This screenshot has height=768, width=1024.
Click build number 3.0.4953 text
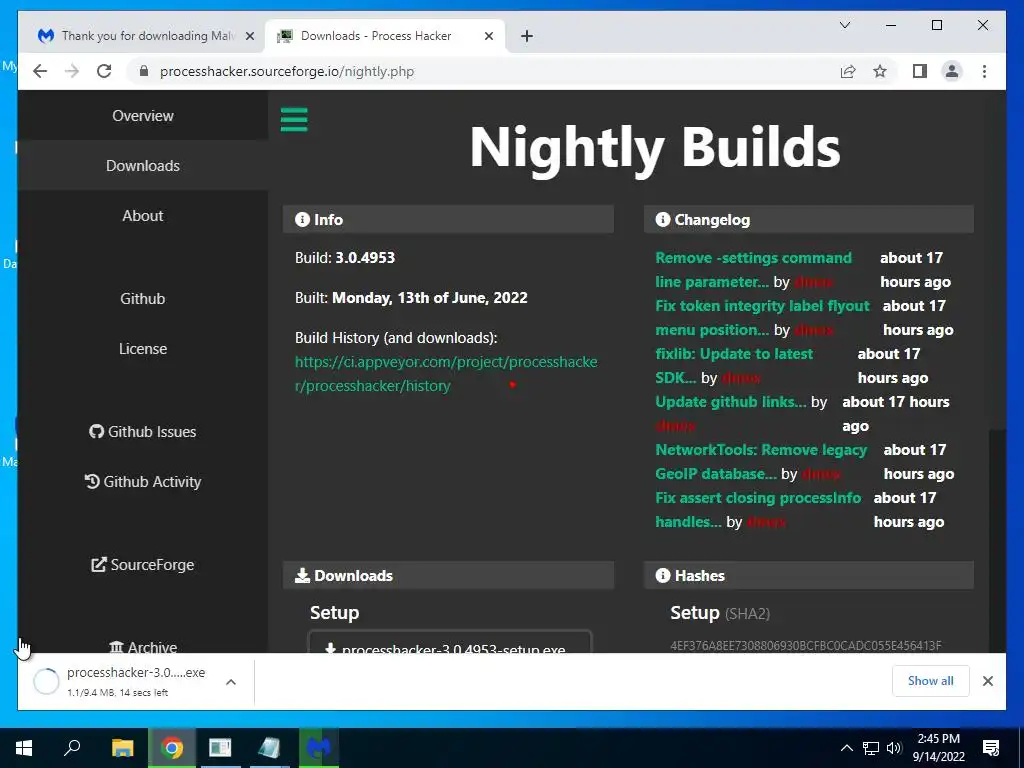point(365,257)
